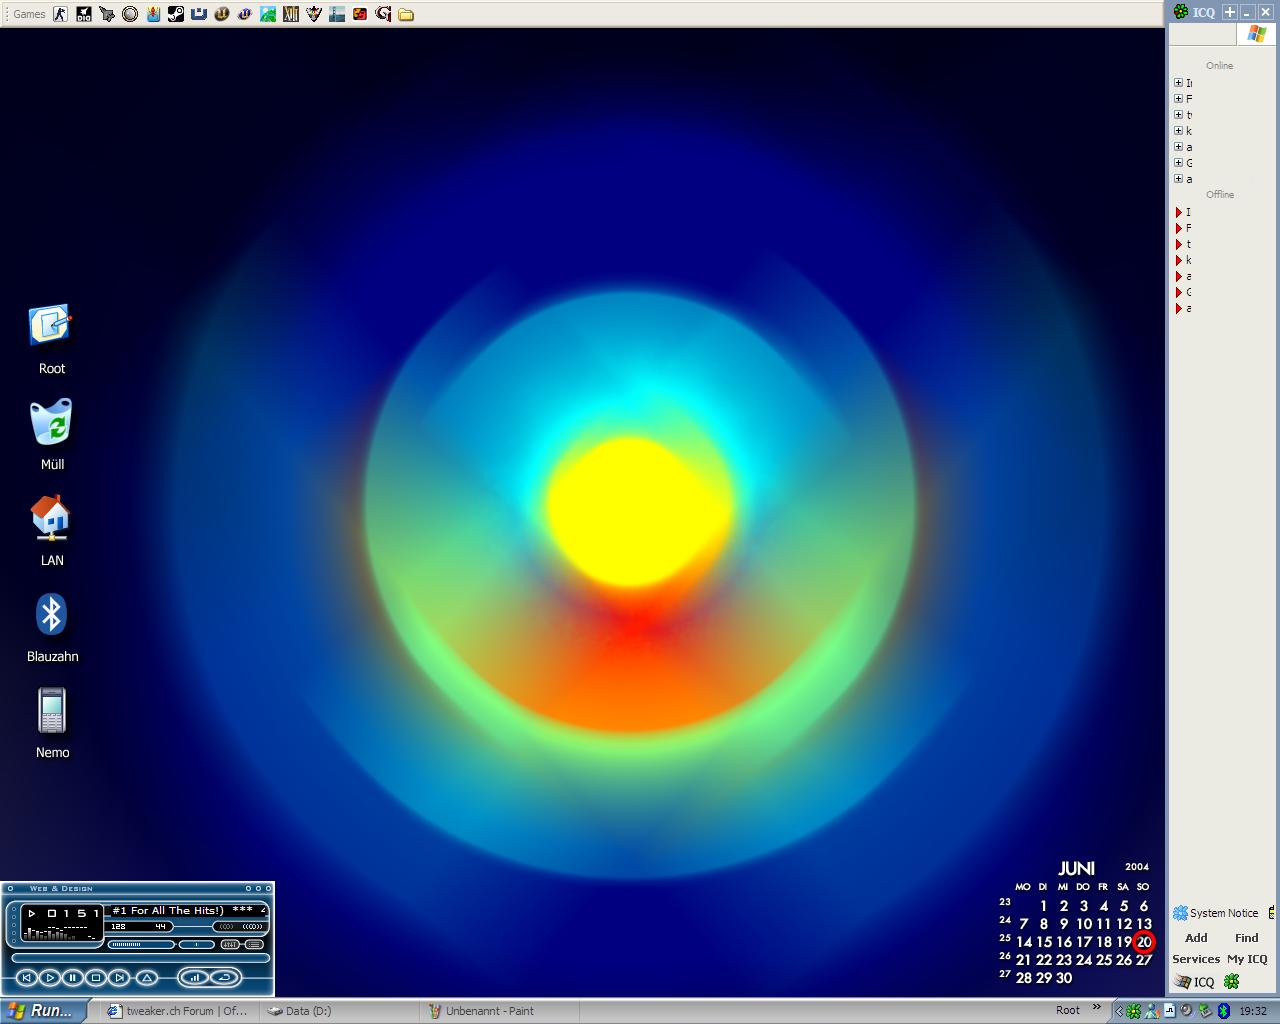Image resolution: width=1280 pixels, height=1024 pixels.
Task: Click the Bluetooth icon in system tray
Action: (x=1223, y=1011)
